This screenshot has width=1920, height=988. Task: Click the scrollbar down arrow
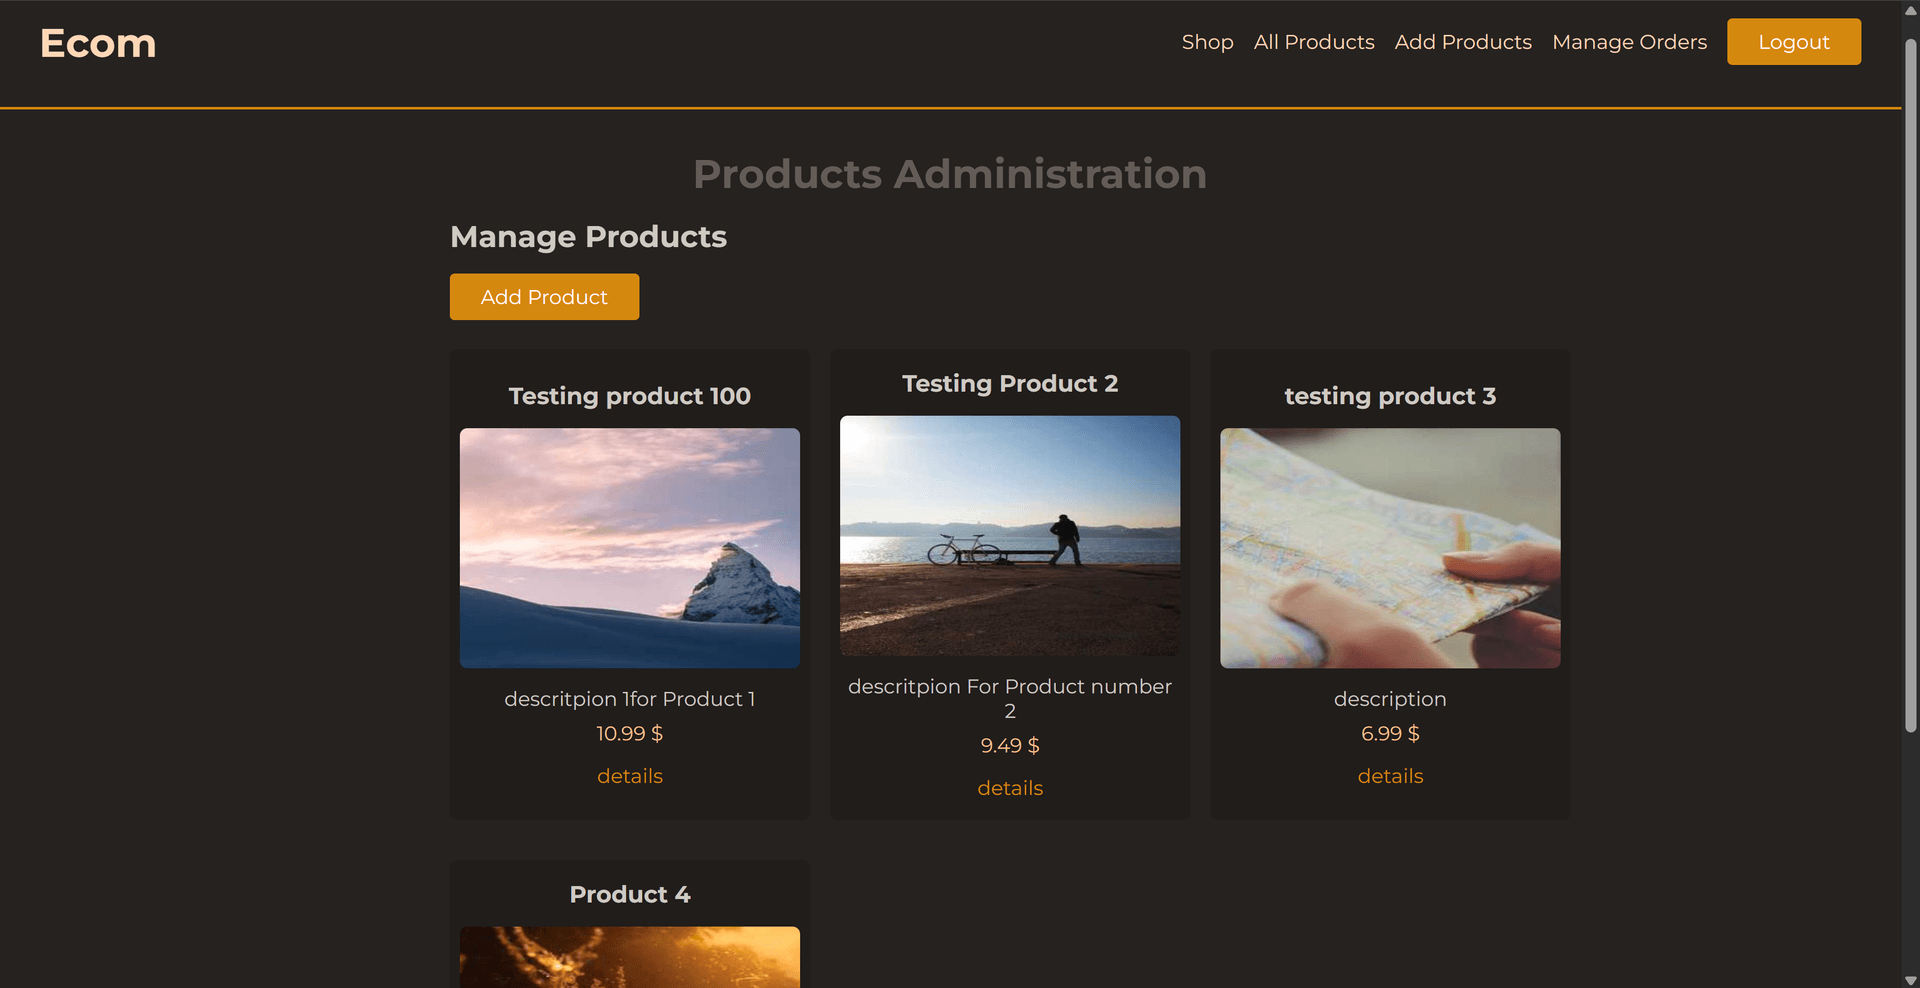coord(1910,980)
